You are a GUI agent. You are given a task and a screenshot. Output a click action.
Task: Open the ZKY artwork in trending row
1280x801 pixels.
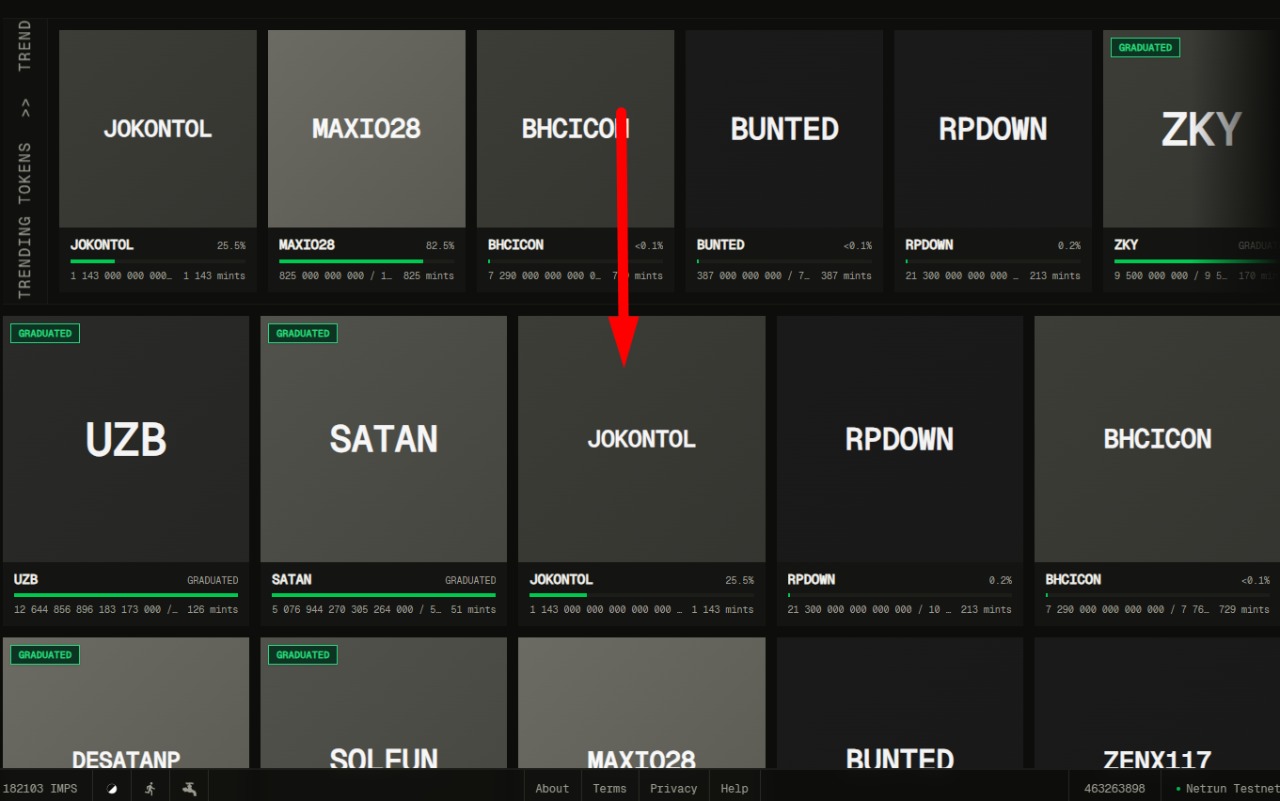pyautogui.click(x=1191, y=128)
